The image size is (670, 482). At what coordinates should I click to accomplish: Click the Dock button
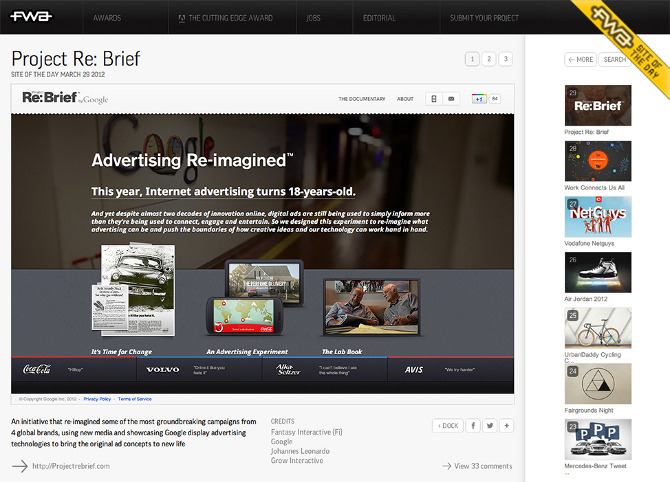click(x=448, y=426)
